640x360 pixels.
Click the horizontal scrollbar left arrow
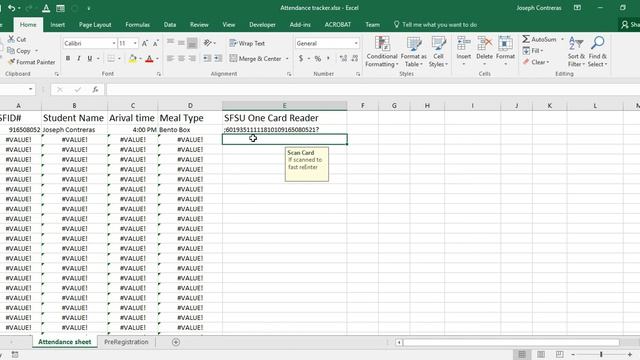399,342
